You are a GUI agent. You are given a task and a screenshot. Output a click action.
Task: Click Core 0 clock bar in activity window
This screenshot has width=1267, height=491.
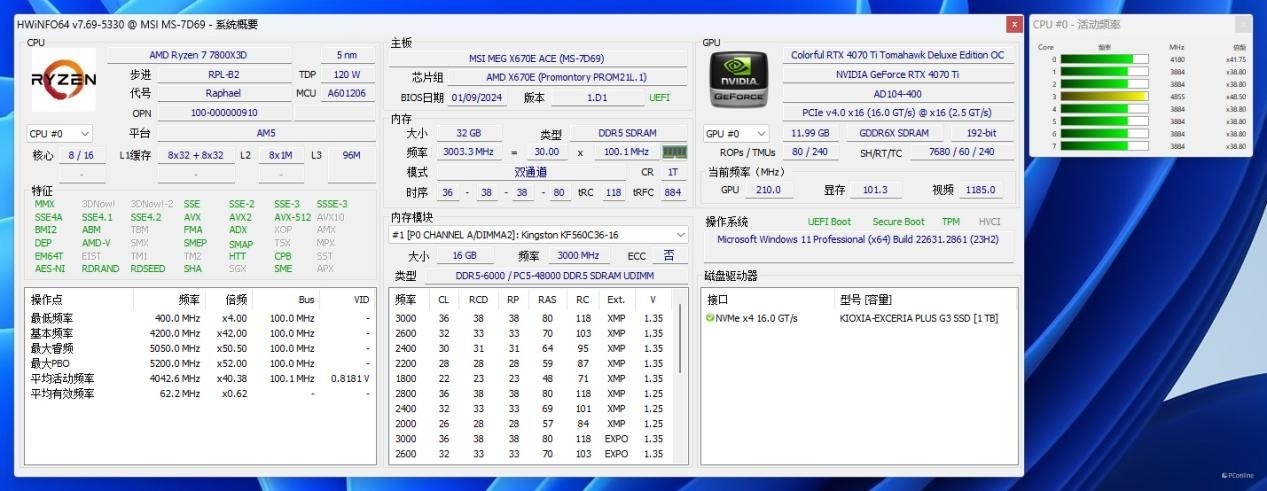1104,59
